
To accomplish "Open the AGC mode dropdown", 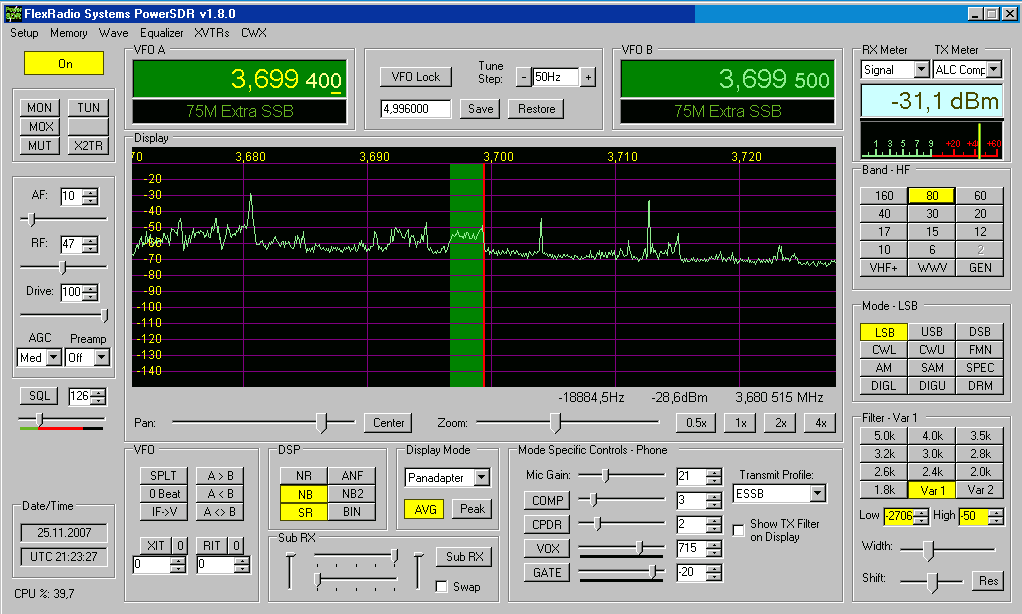I will (54, 357).
